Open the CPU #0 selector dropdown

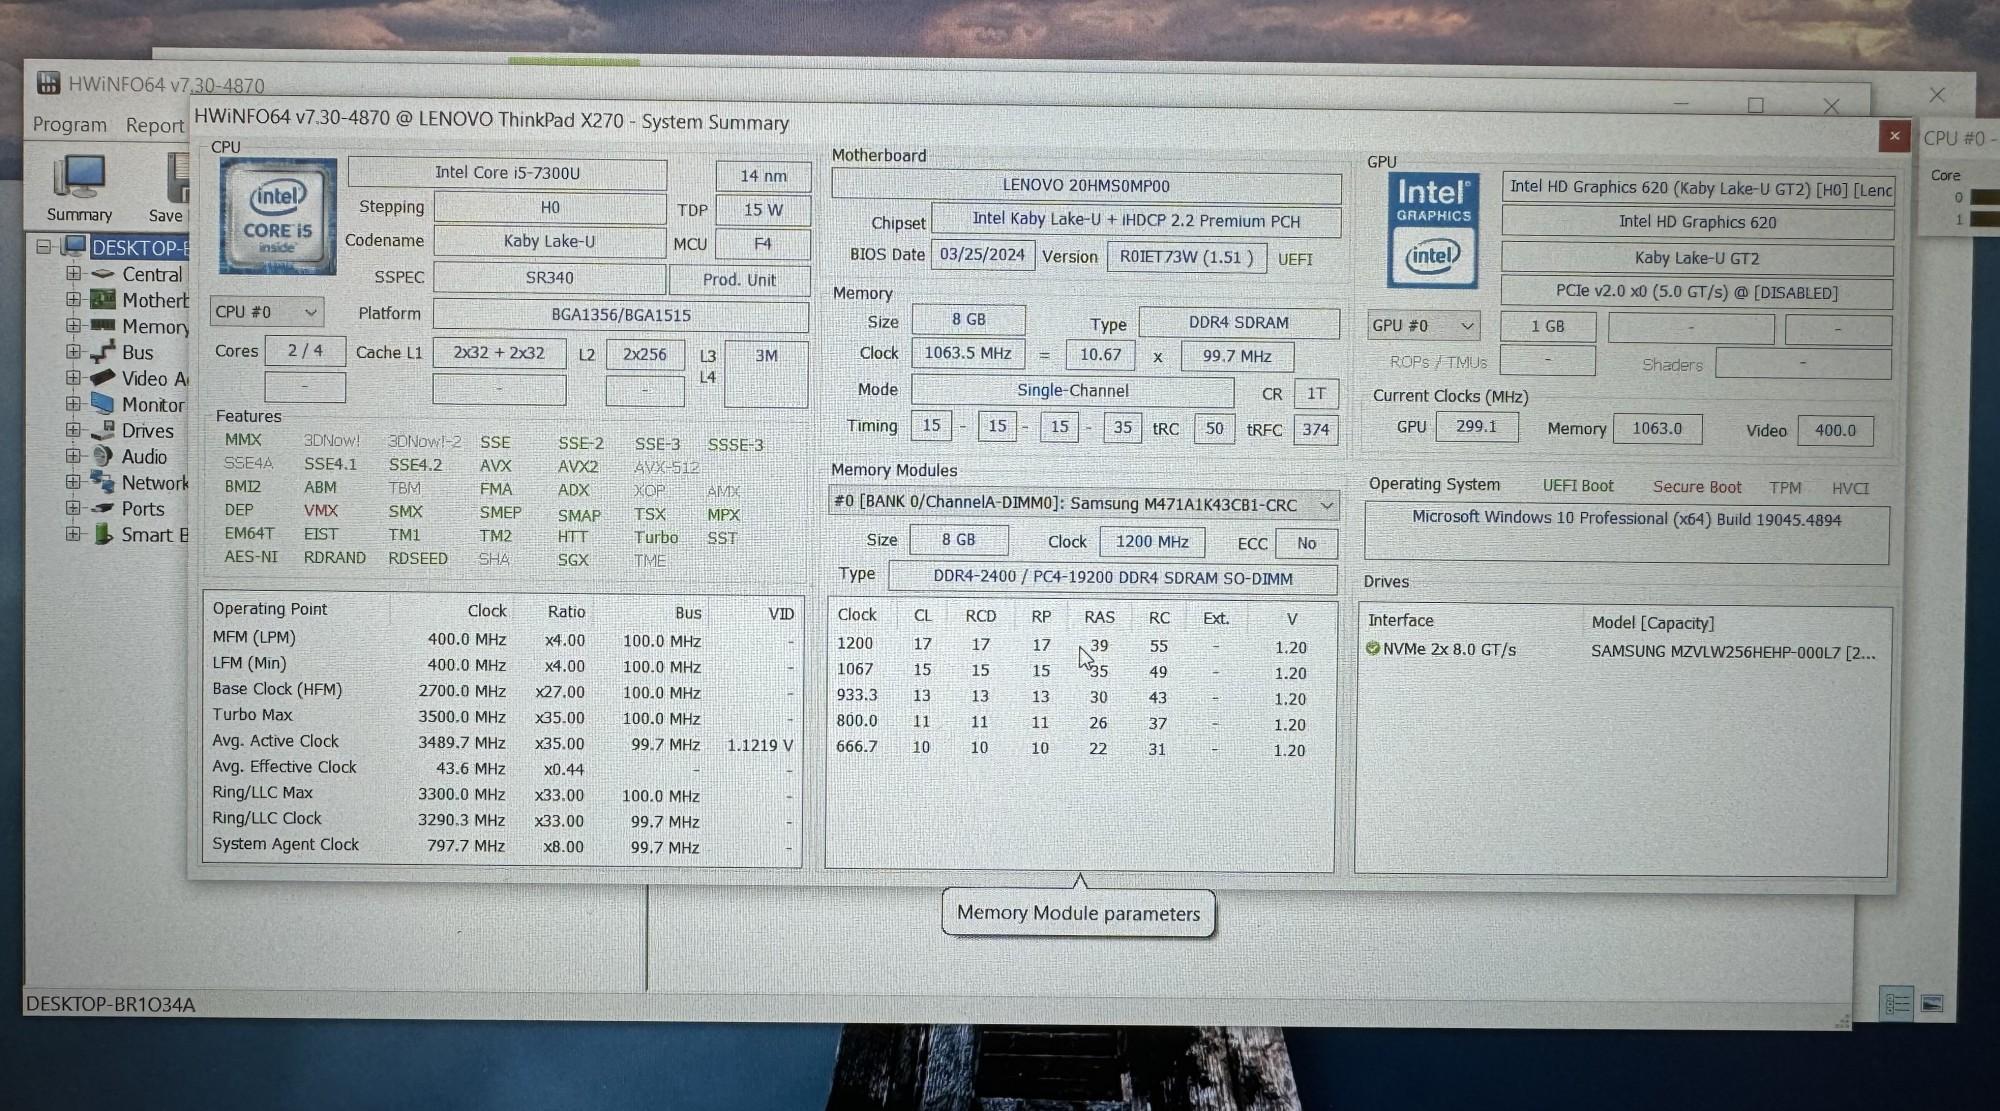tap(266, 312)
